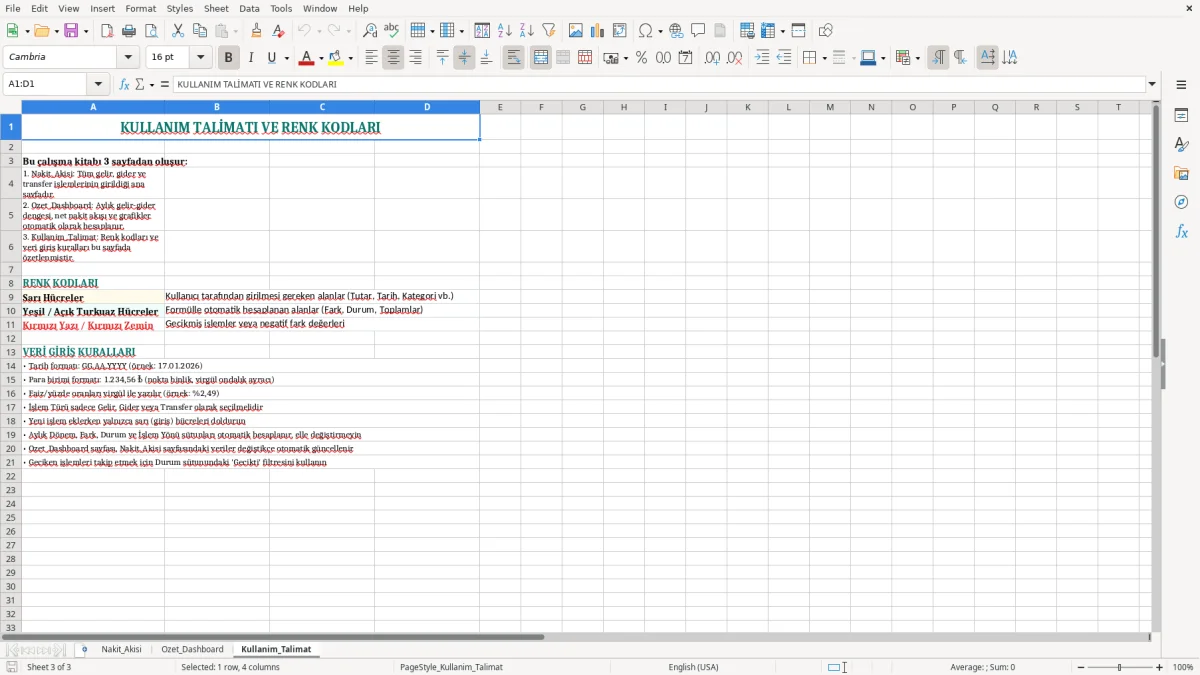Open sidebar Styles panel icon
Screen dimensions: 1200x675
coord(1181,144)
